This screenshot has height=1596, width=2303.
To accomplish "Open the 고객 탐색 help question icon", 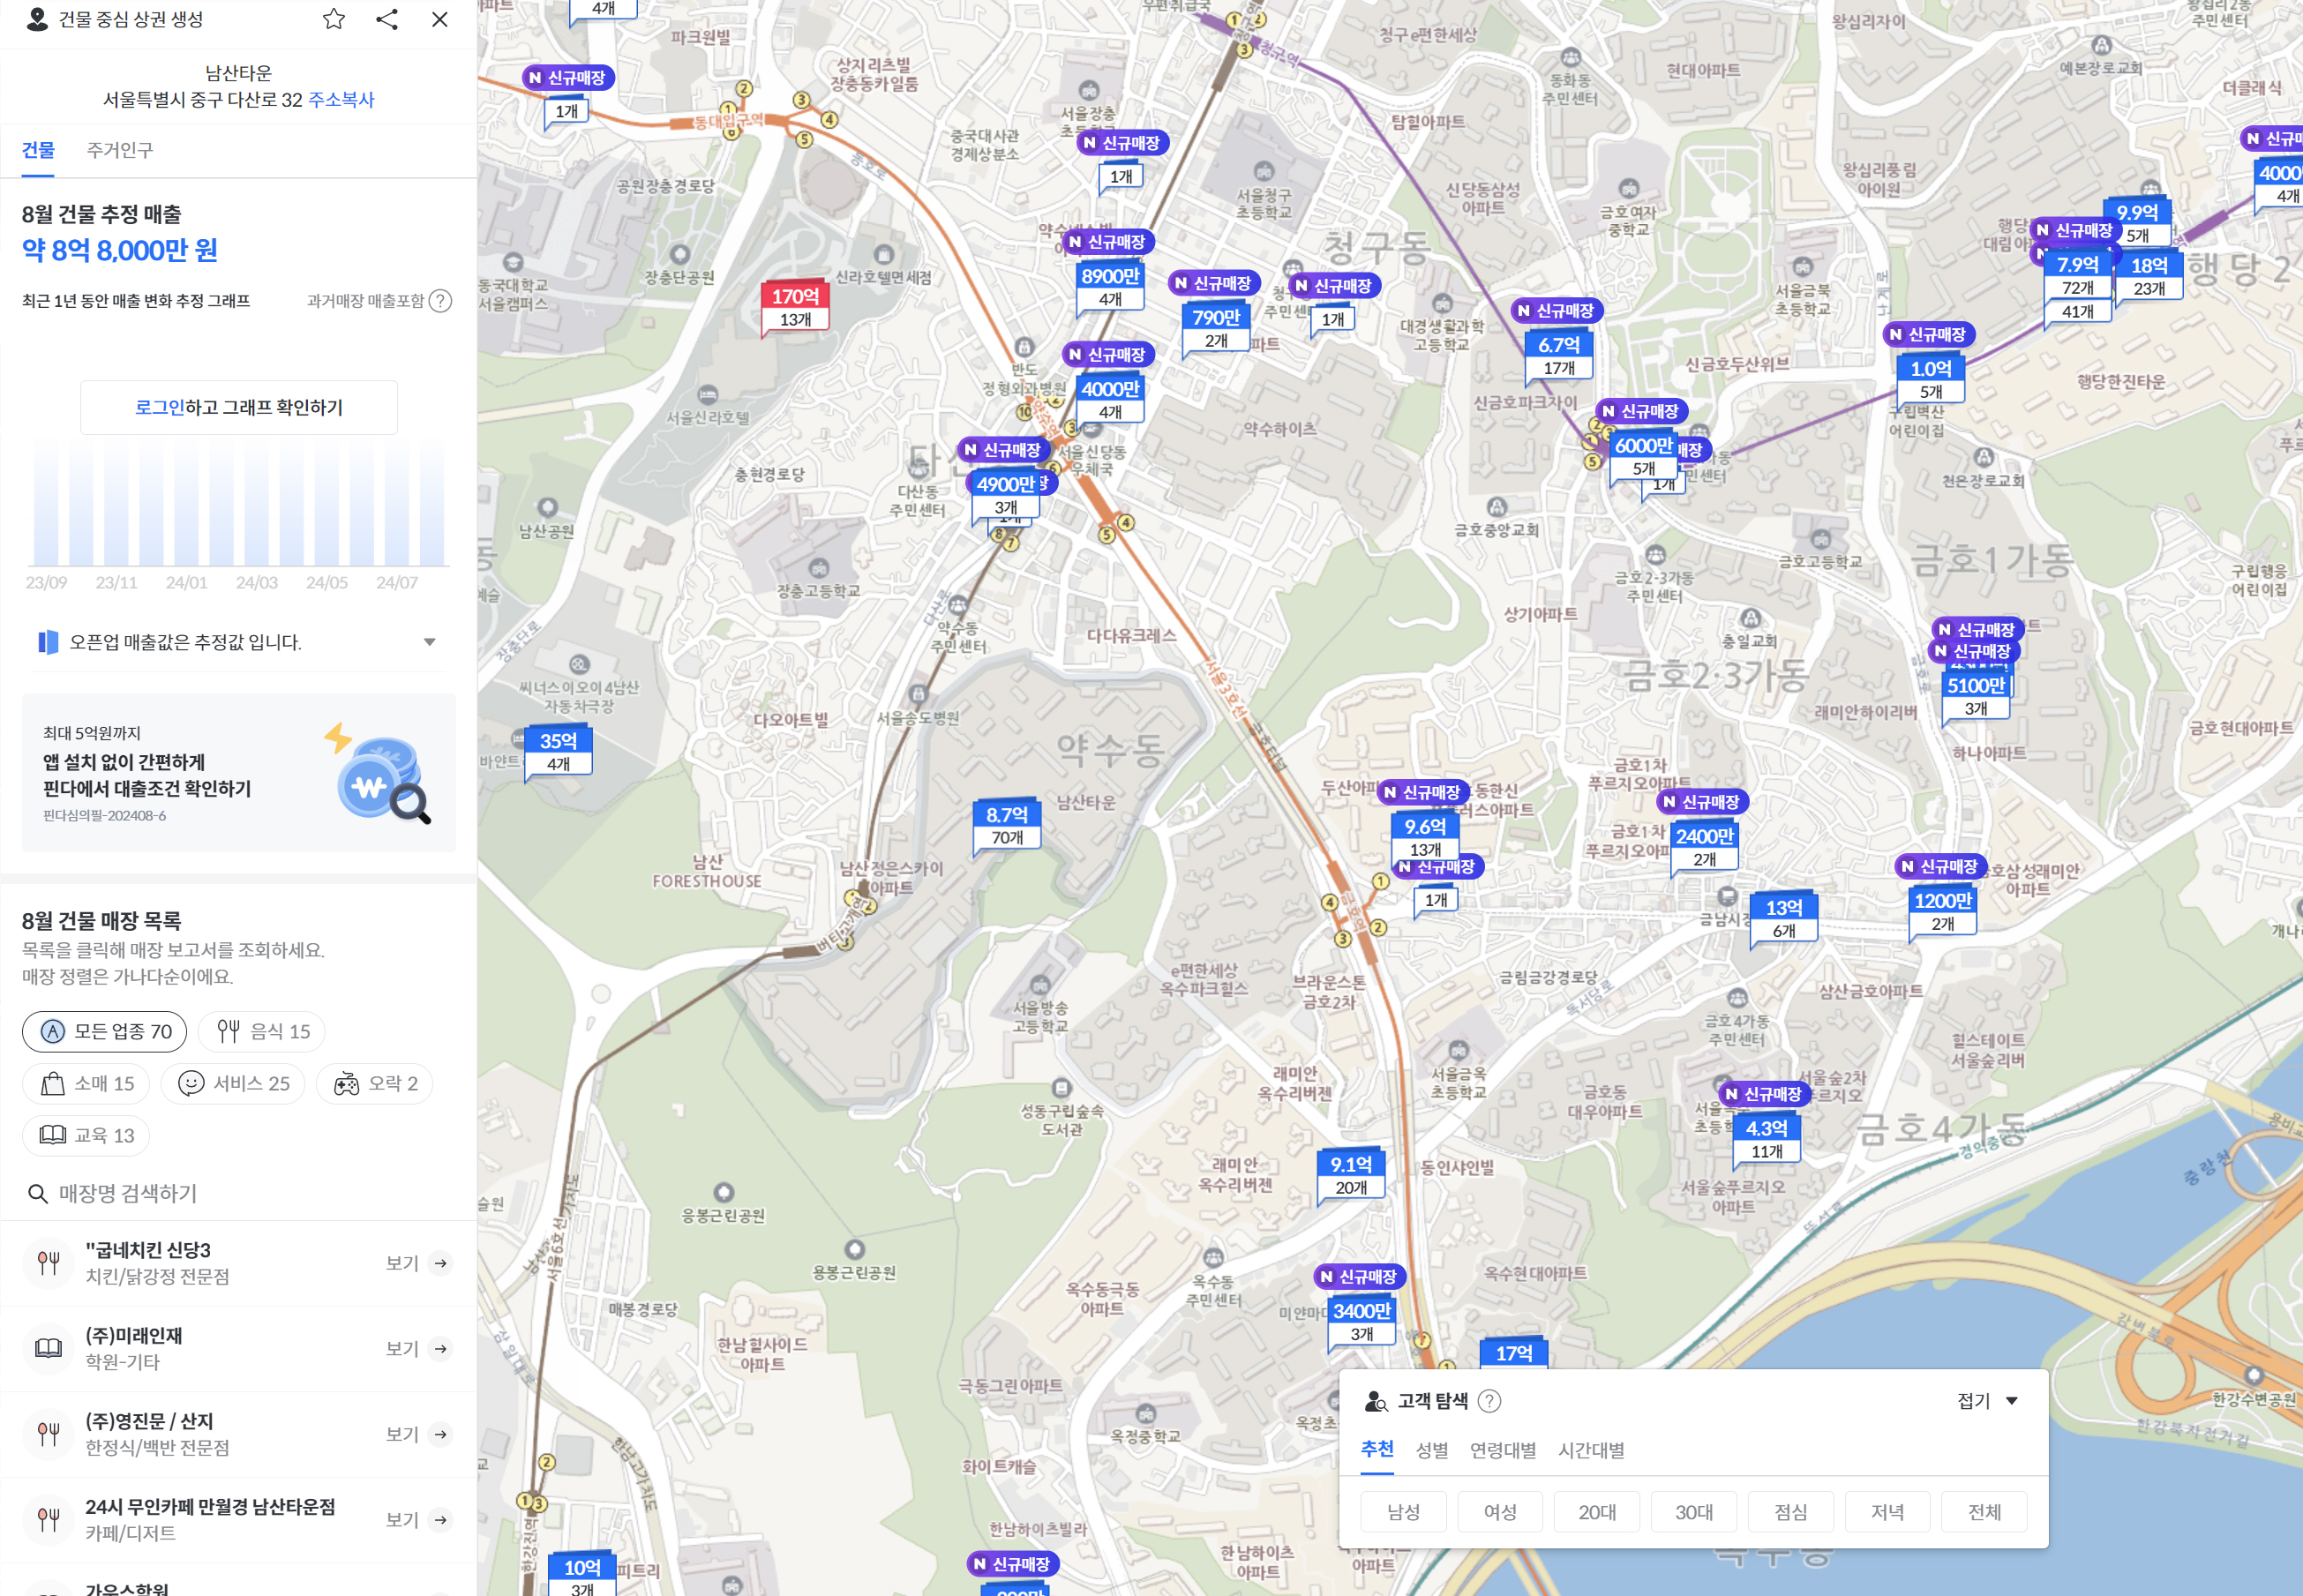I will [1489, 1401].
